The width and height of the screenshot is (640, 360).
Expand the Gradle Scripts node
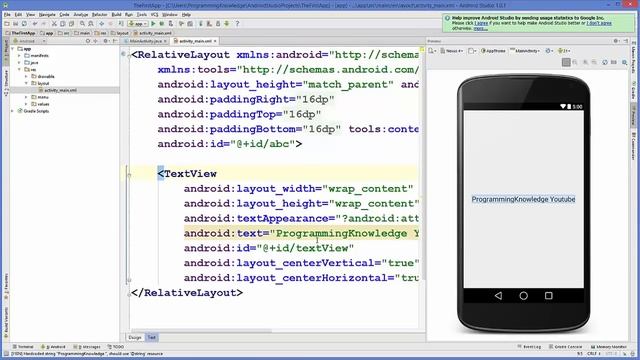coord(13,111)
